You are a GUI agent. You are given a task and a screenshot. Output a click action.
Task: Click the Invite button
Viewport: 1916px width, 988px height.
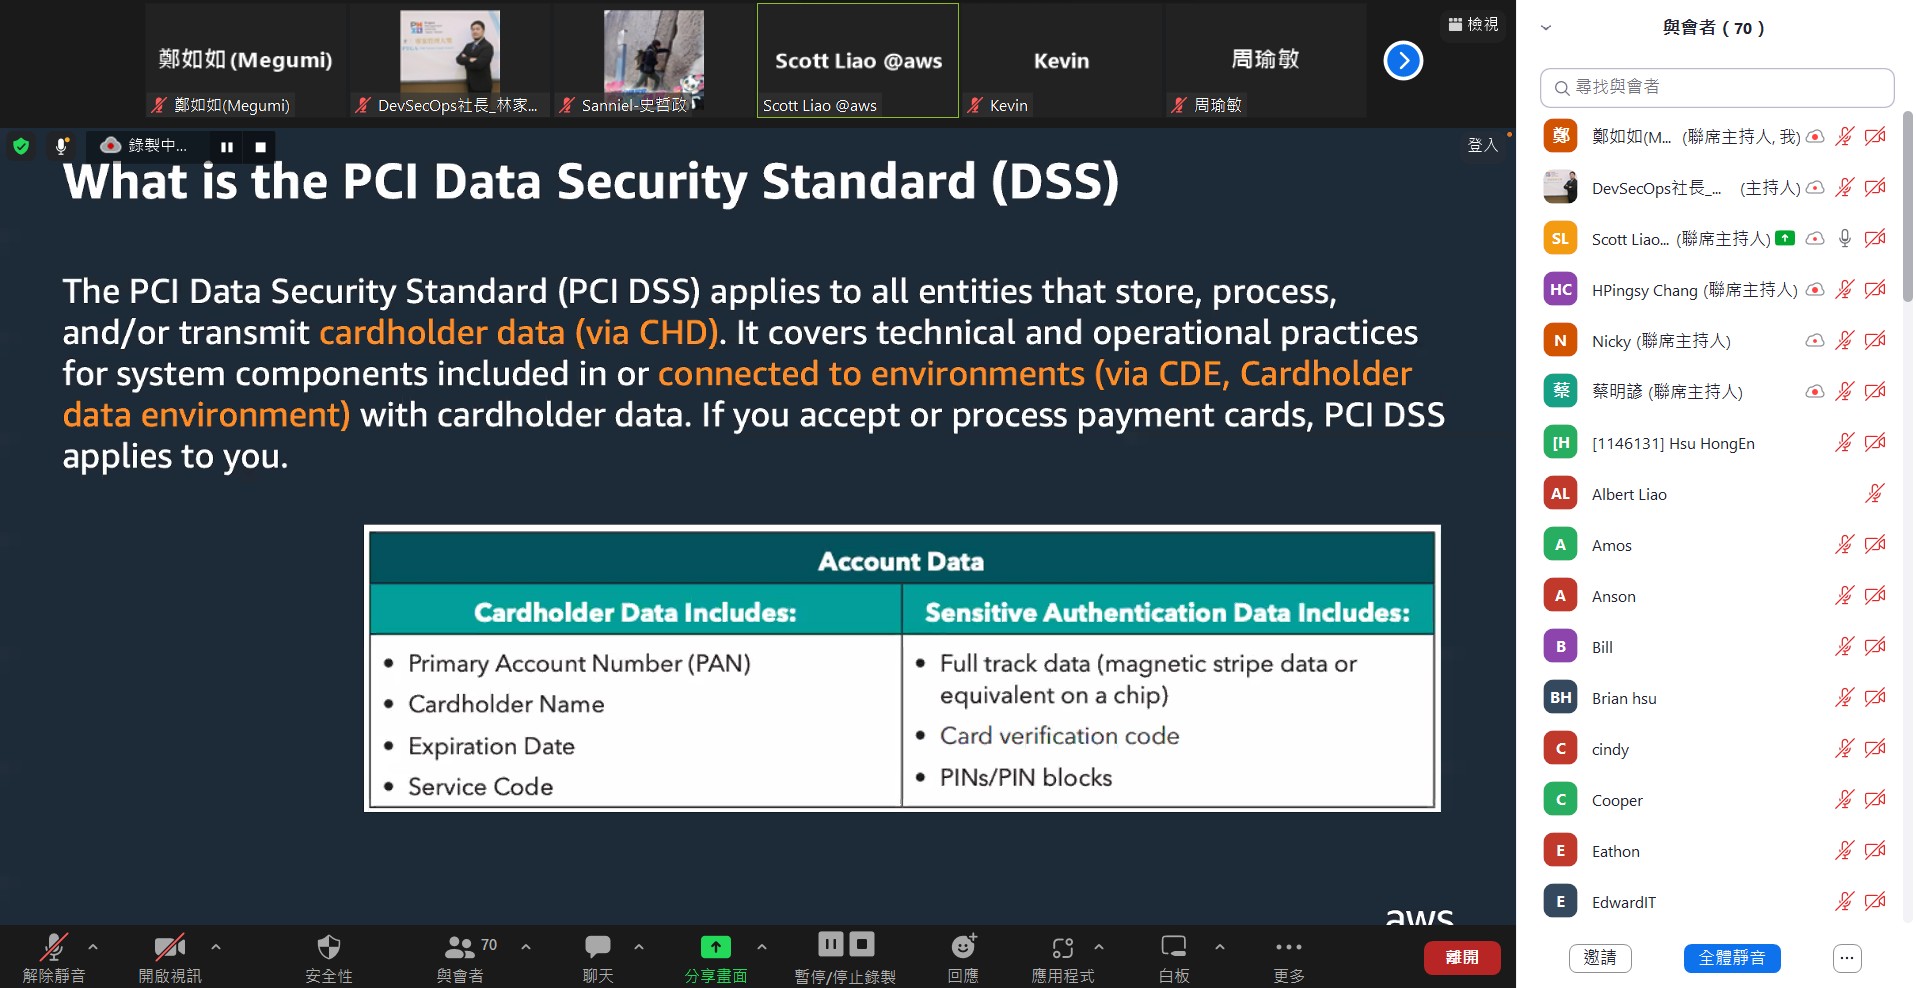point(1600,958)
